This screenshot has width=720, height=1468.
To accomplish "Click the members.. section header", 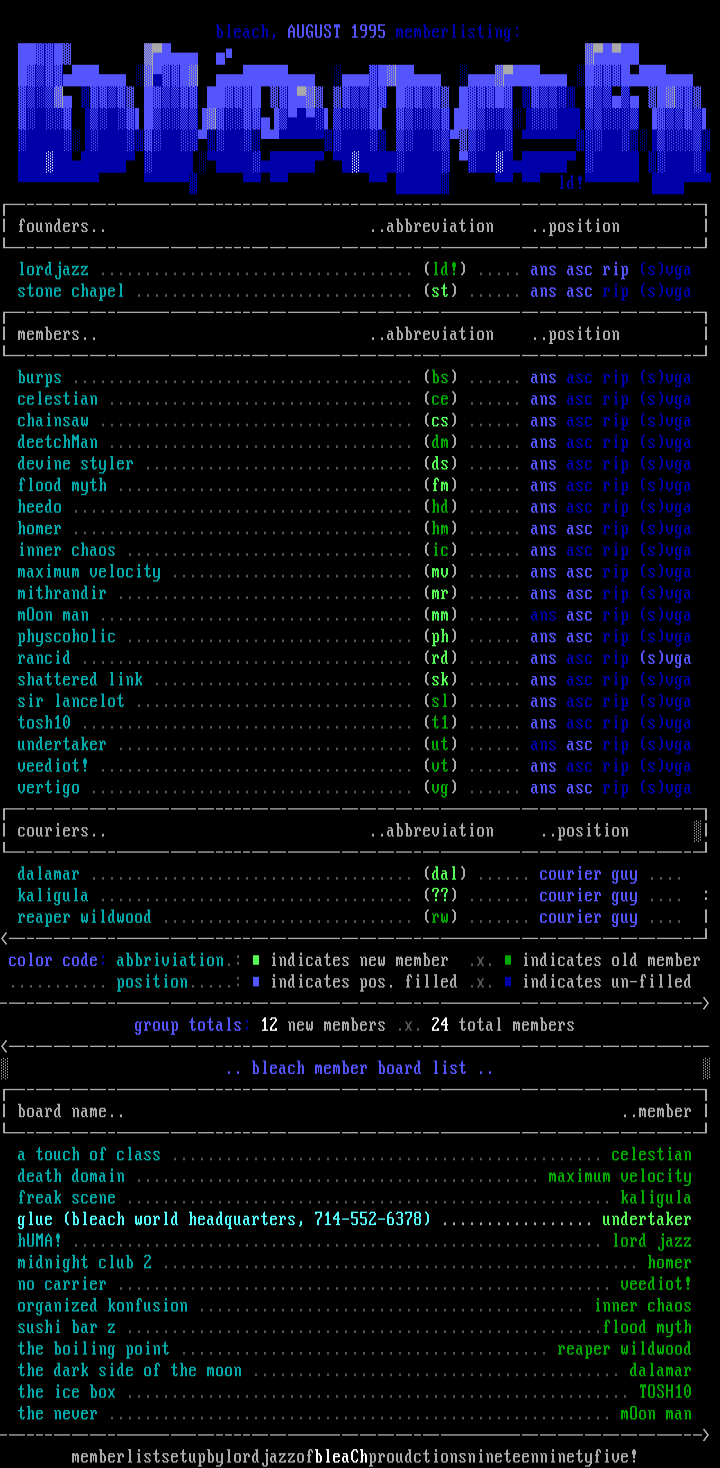I will point(57,335).
